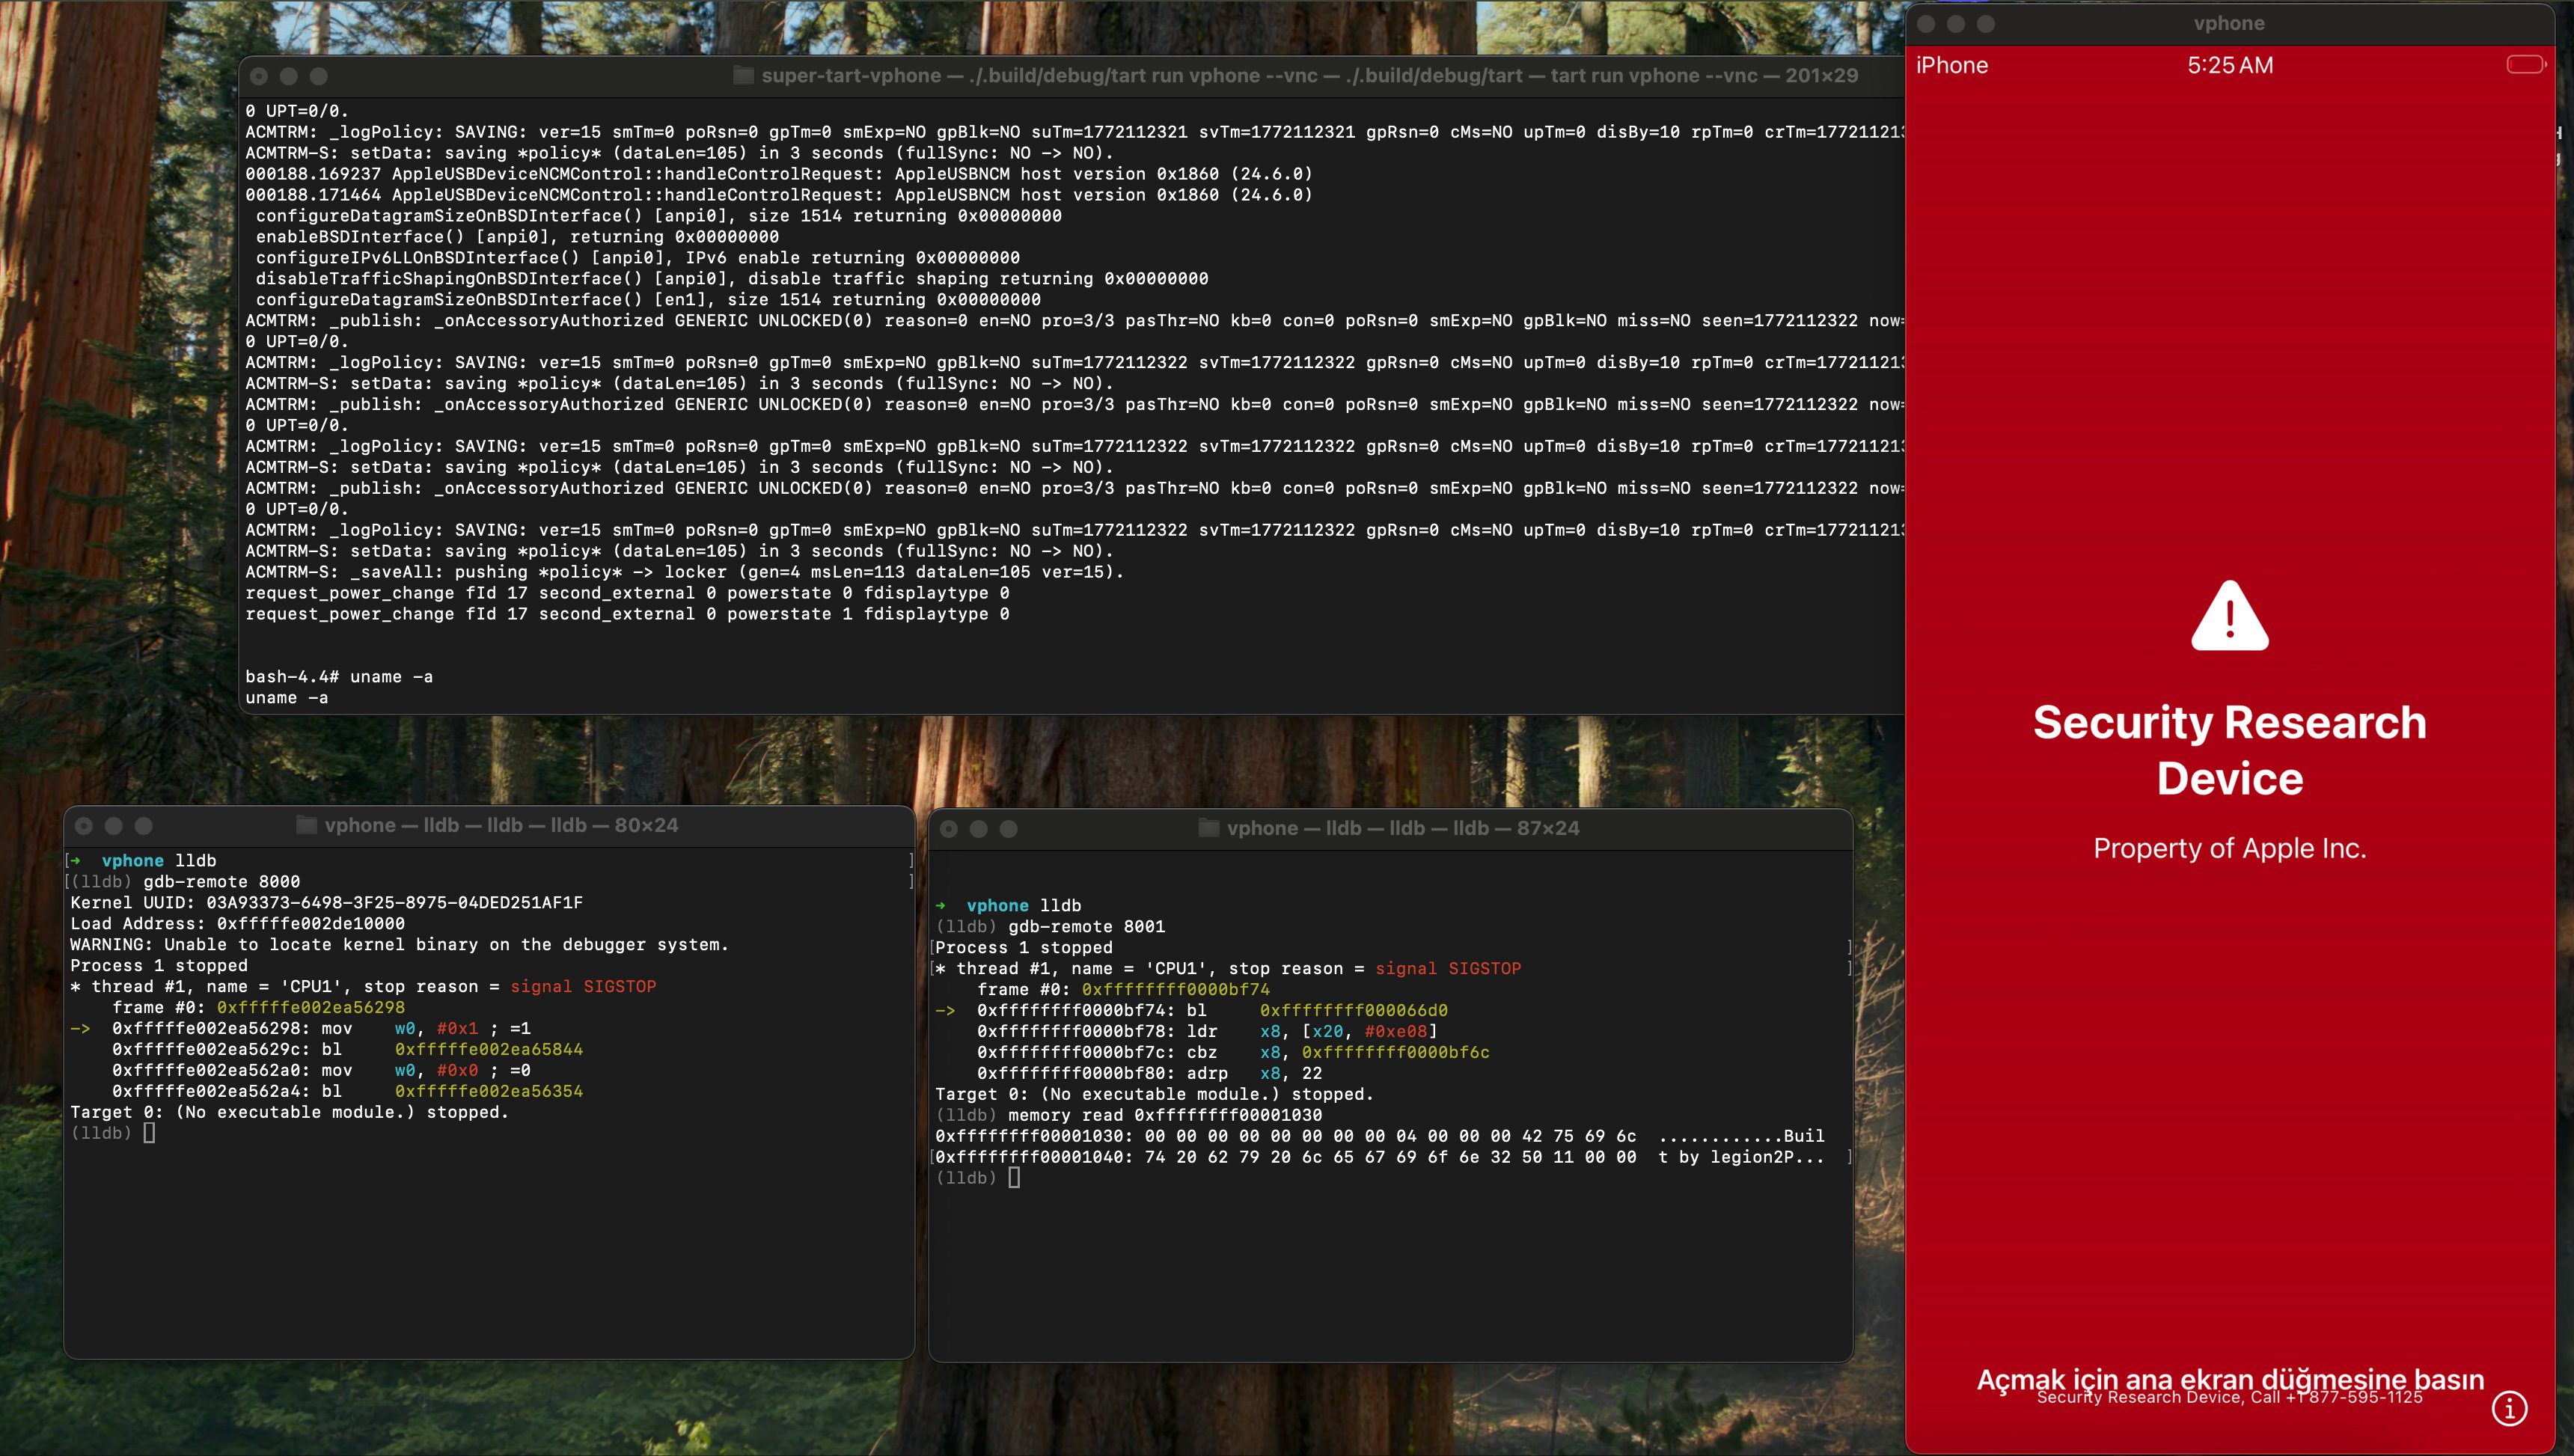
Task: Click the iPhone carrier label in the status bar
Action: point(1951,66)
